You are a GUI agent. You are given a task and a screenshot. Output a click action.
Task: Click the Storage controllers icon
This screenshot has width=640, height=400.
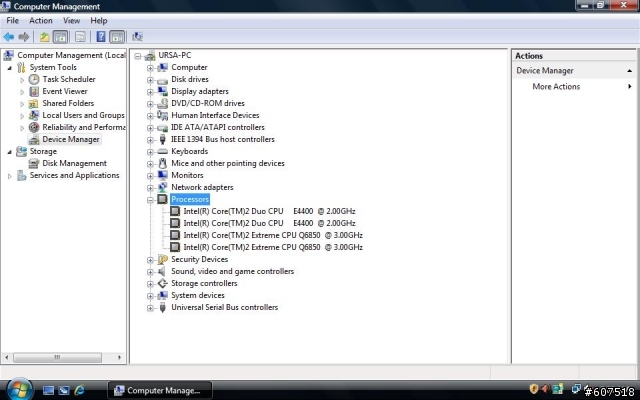tap(162, 283)
